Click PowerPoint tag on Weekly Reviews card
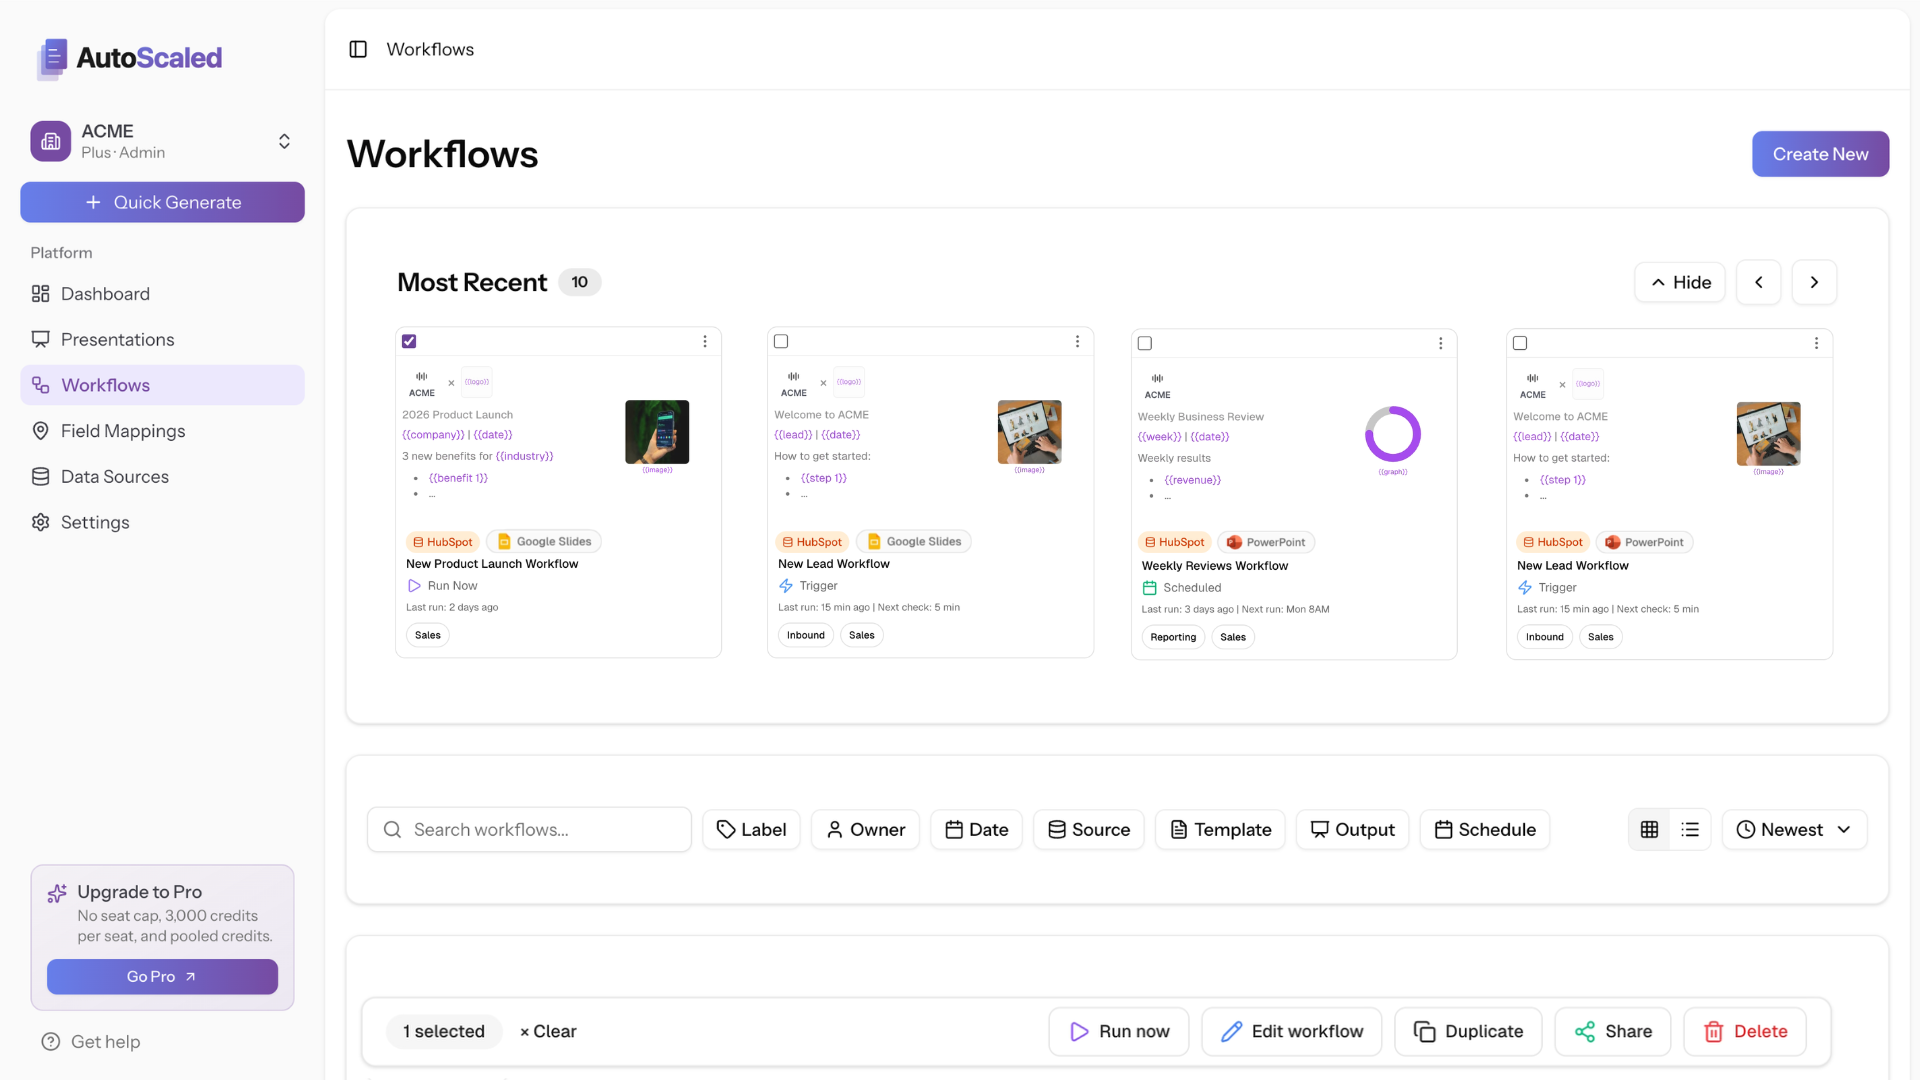The width and height of the screenshot is (1920, 1080). [x=1266, y=543]
